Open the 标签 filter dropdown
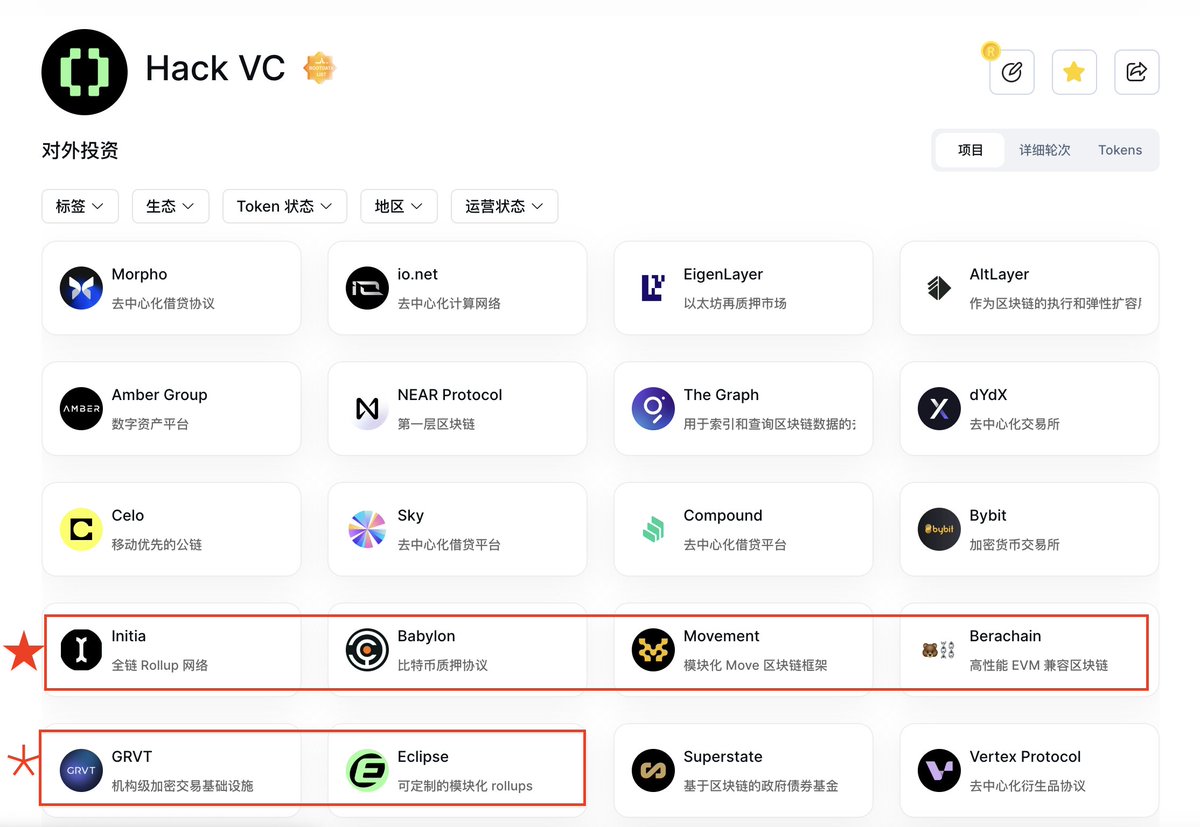 [80, 206]
